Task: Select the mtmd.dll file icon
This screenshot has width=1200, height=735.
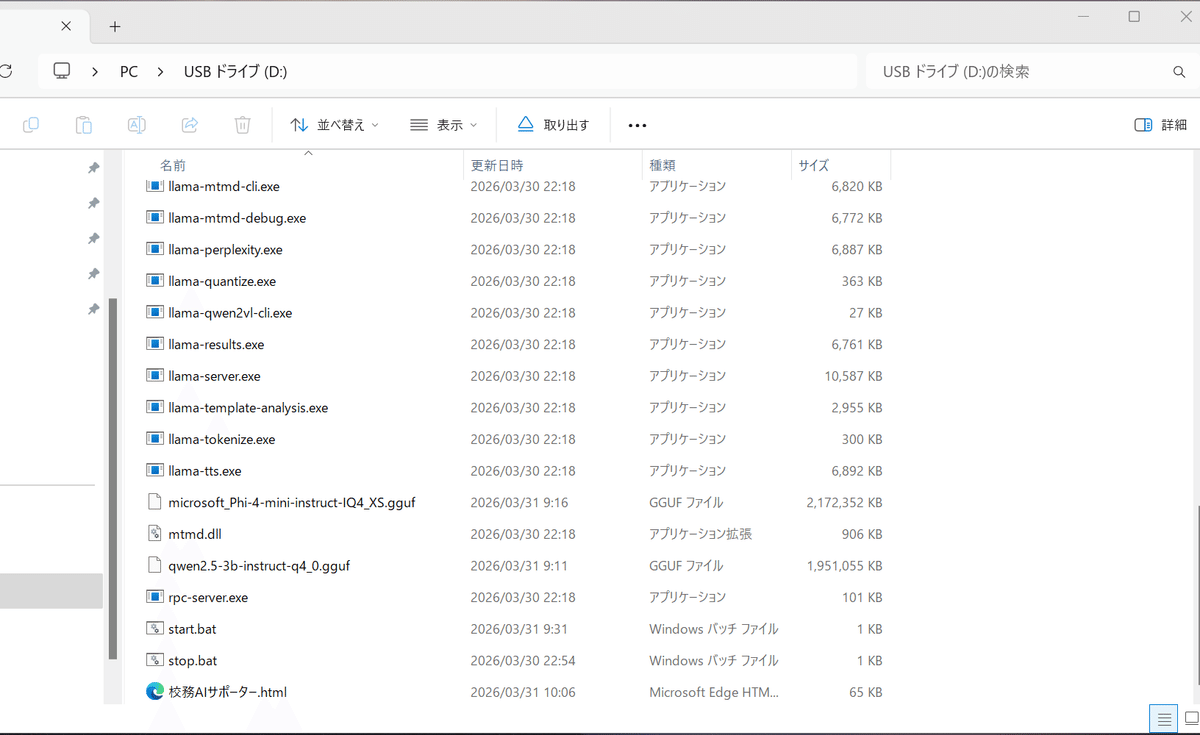Action: coord(154,534)
